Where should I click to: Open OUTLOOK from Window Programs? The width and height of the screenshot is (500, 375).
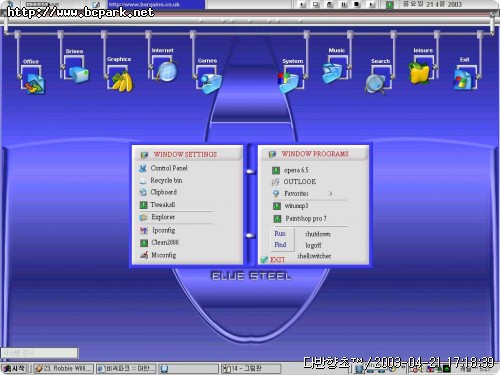click(300, 182)
